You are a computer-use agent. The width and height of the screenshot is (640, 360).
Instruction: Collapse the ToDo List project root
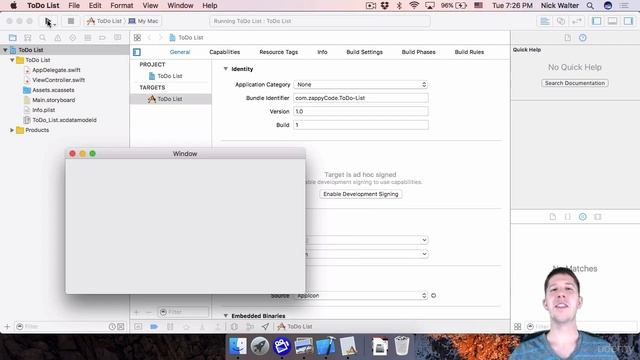(5, 50)
